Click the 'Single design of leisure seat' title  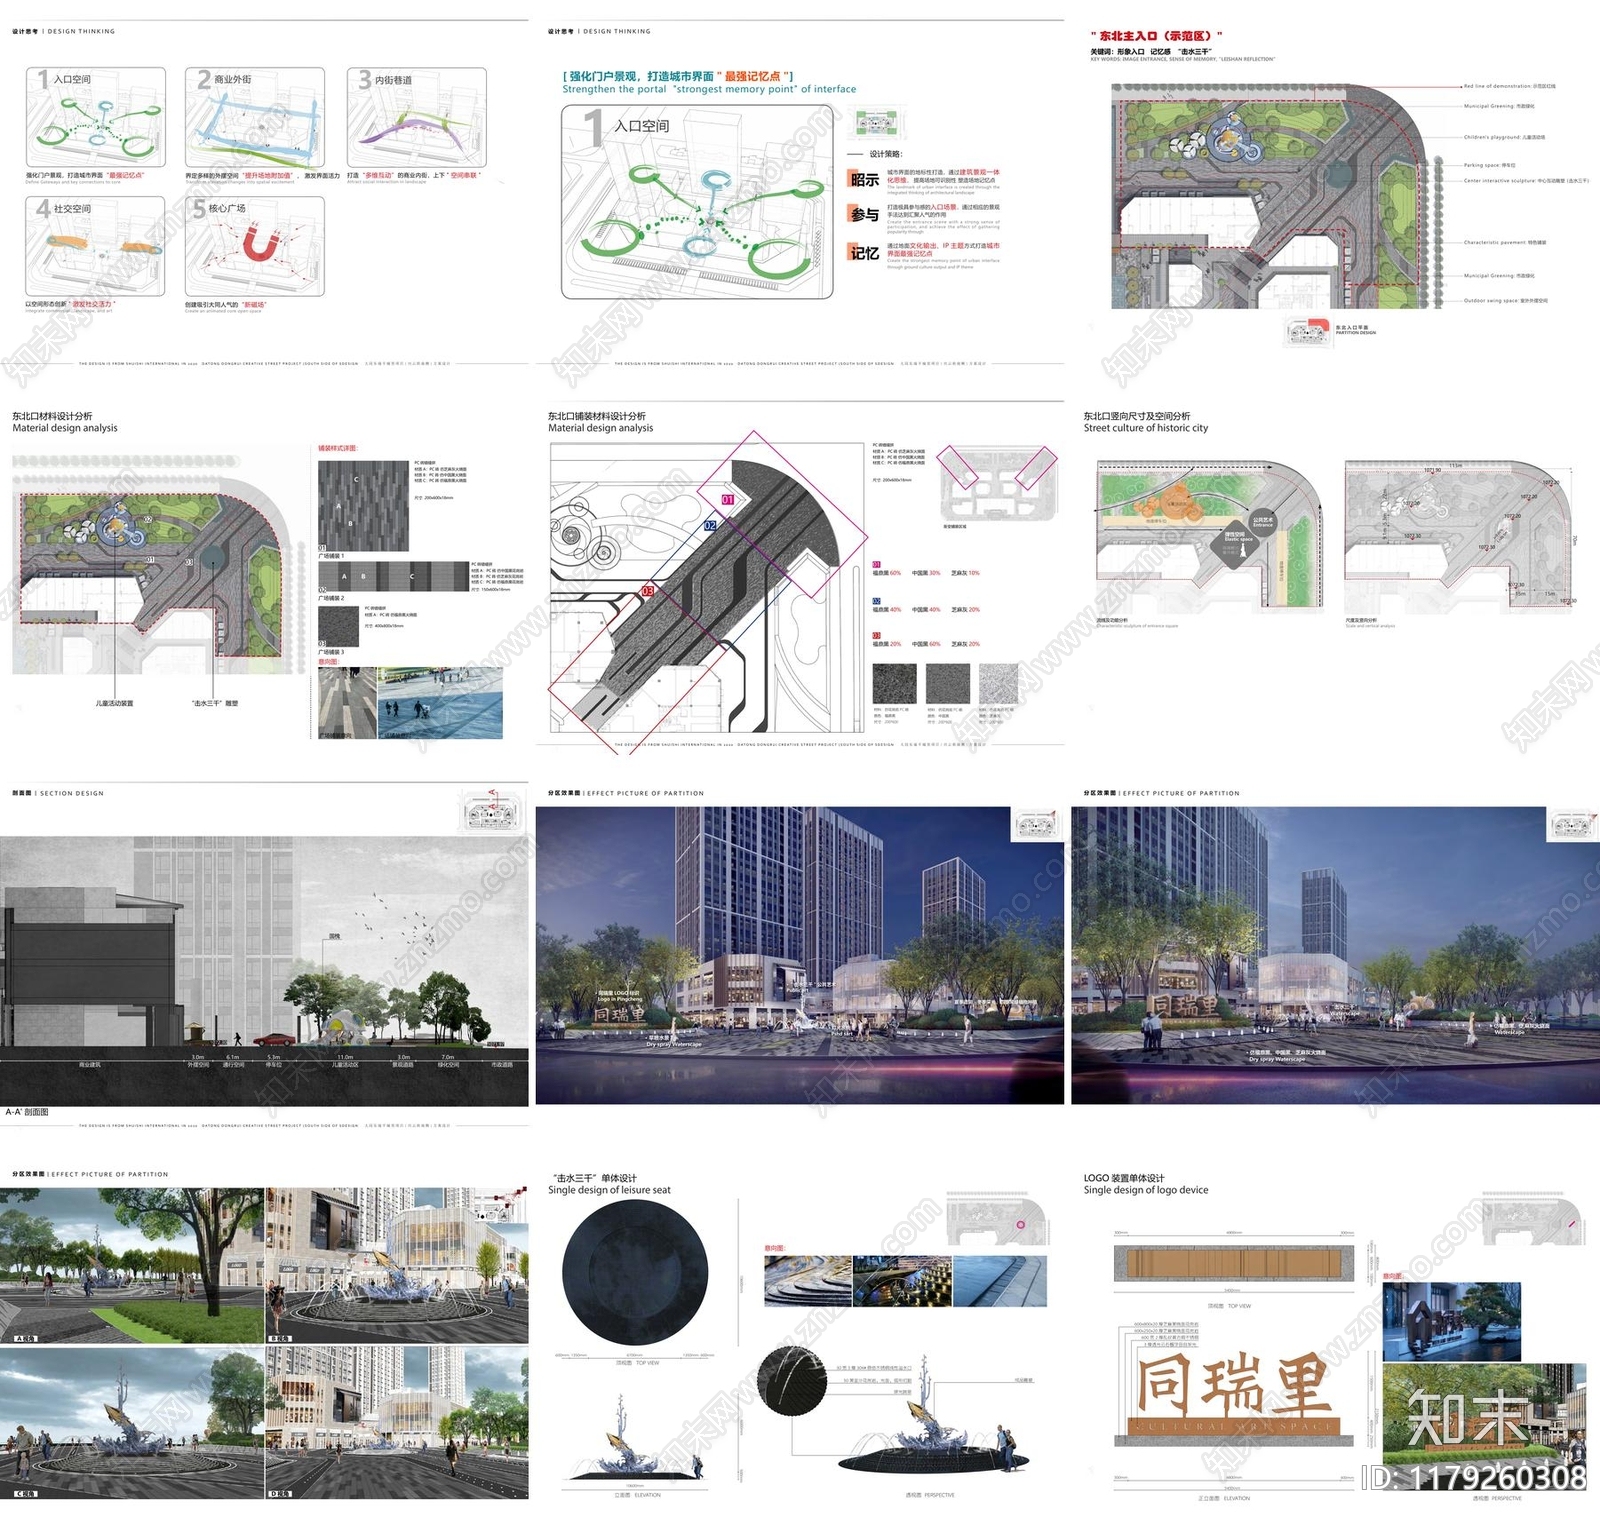pyautogui.click(x=609, y=1190)
